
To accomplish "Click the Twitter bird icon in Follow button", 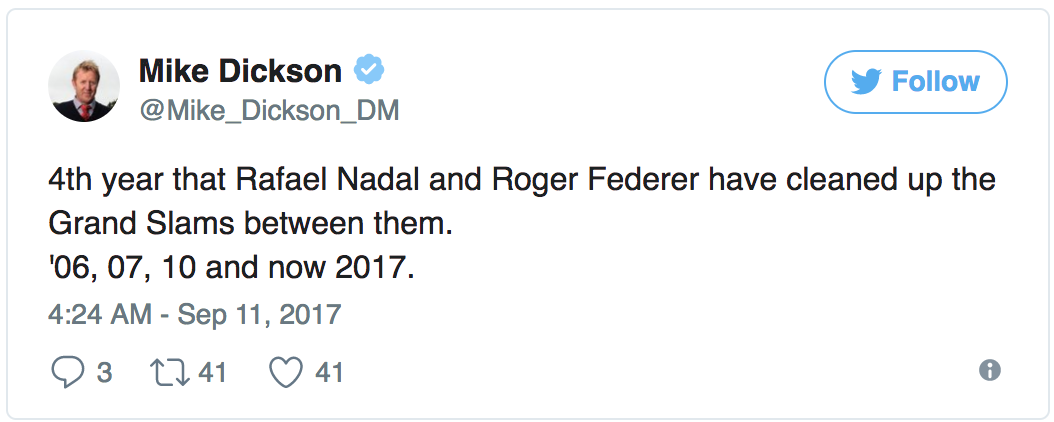I will click(x=866, y=82).
